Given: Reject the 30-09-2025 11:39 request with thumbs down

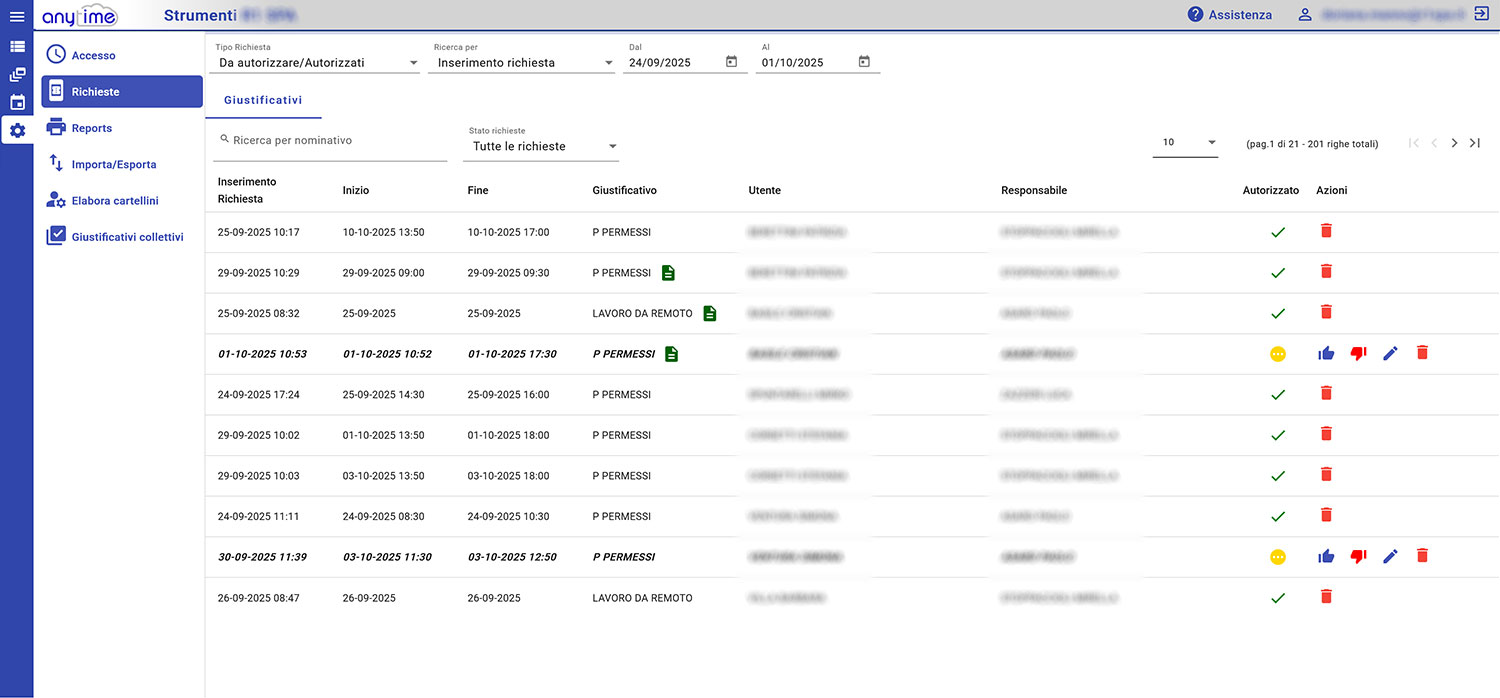Looking at the screenshot, I should coord(1358,556).
